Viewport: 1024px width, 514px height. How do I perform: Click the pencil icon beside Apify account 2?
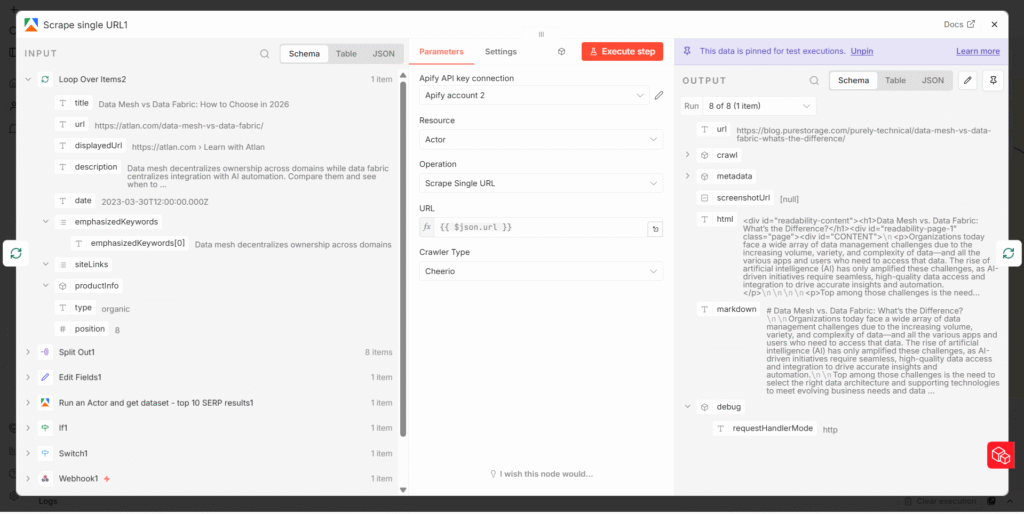(x=658, y=96)
